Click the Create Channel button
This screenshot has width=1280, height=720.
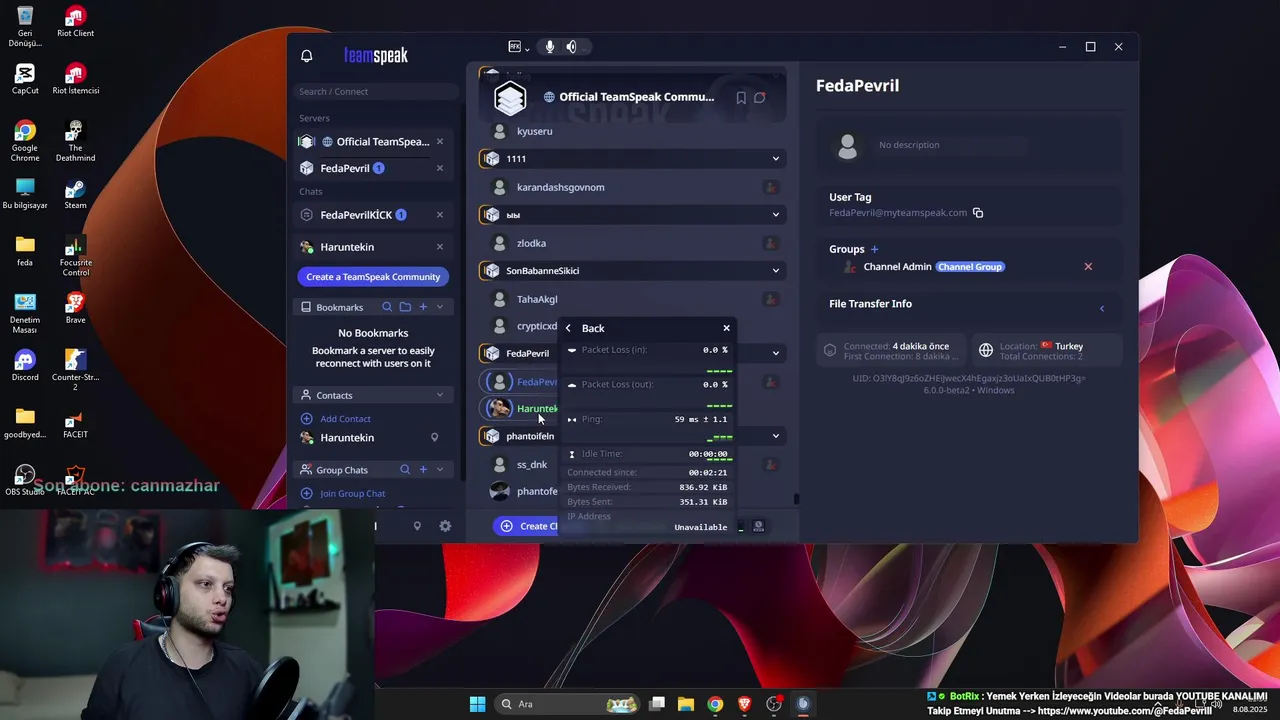tap(527, 526)
